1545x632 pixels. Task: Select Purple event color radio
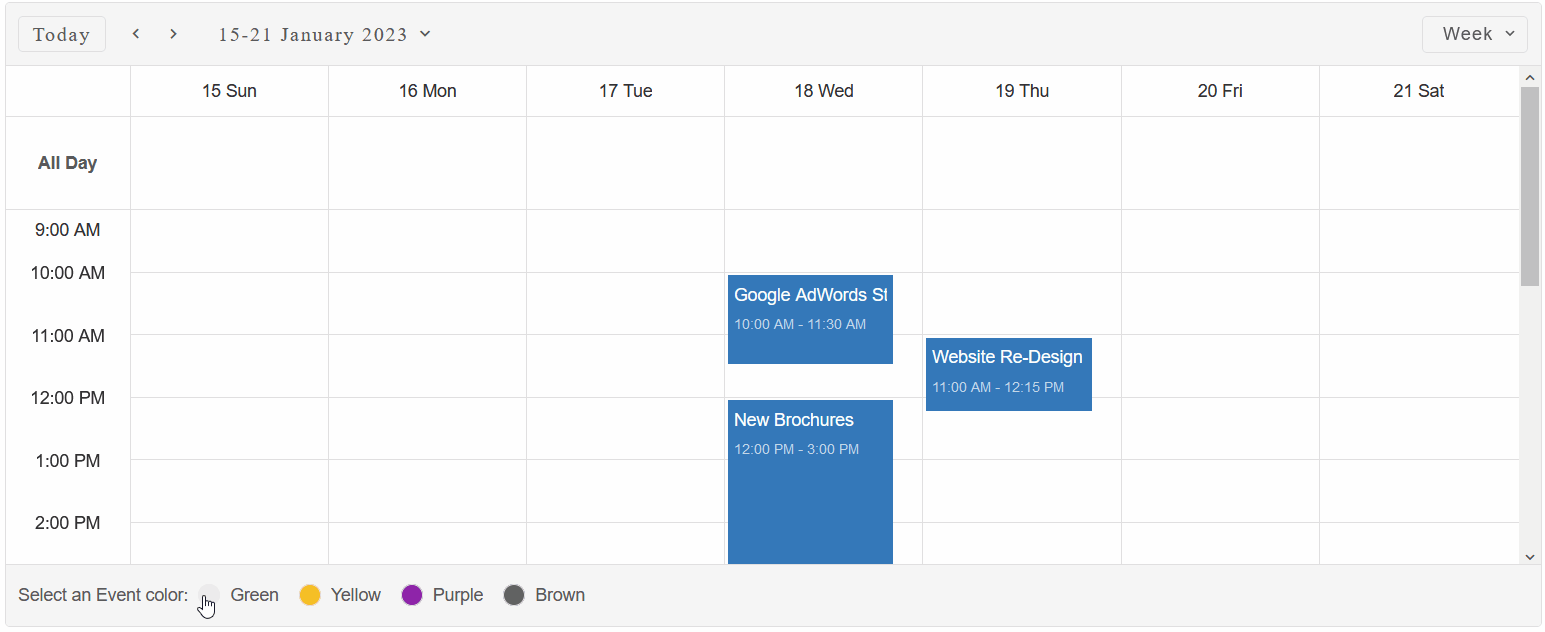pos(412,595)
